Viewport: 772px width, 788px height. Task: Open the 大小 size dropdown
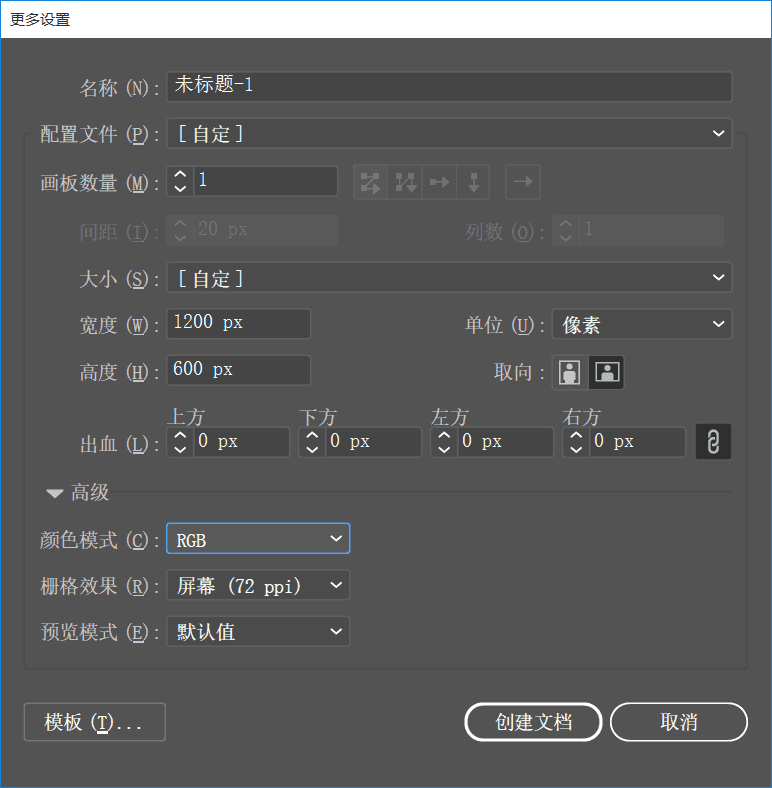(x=449, y=277)
